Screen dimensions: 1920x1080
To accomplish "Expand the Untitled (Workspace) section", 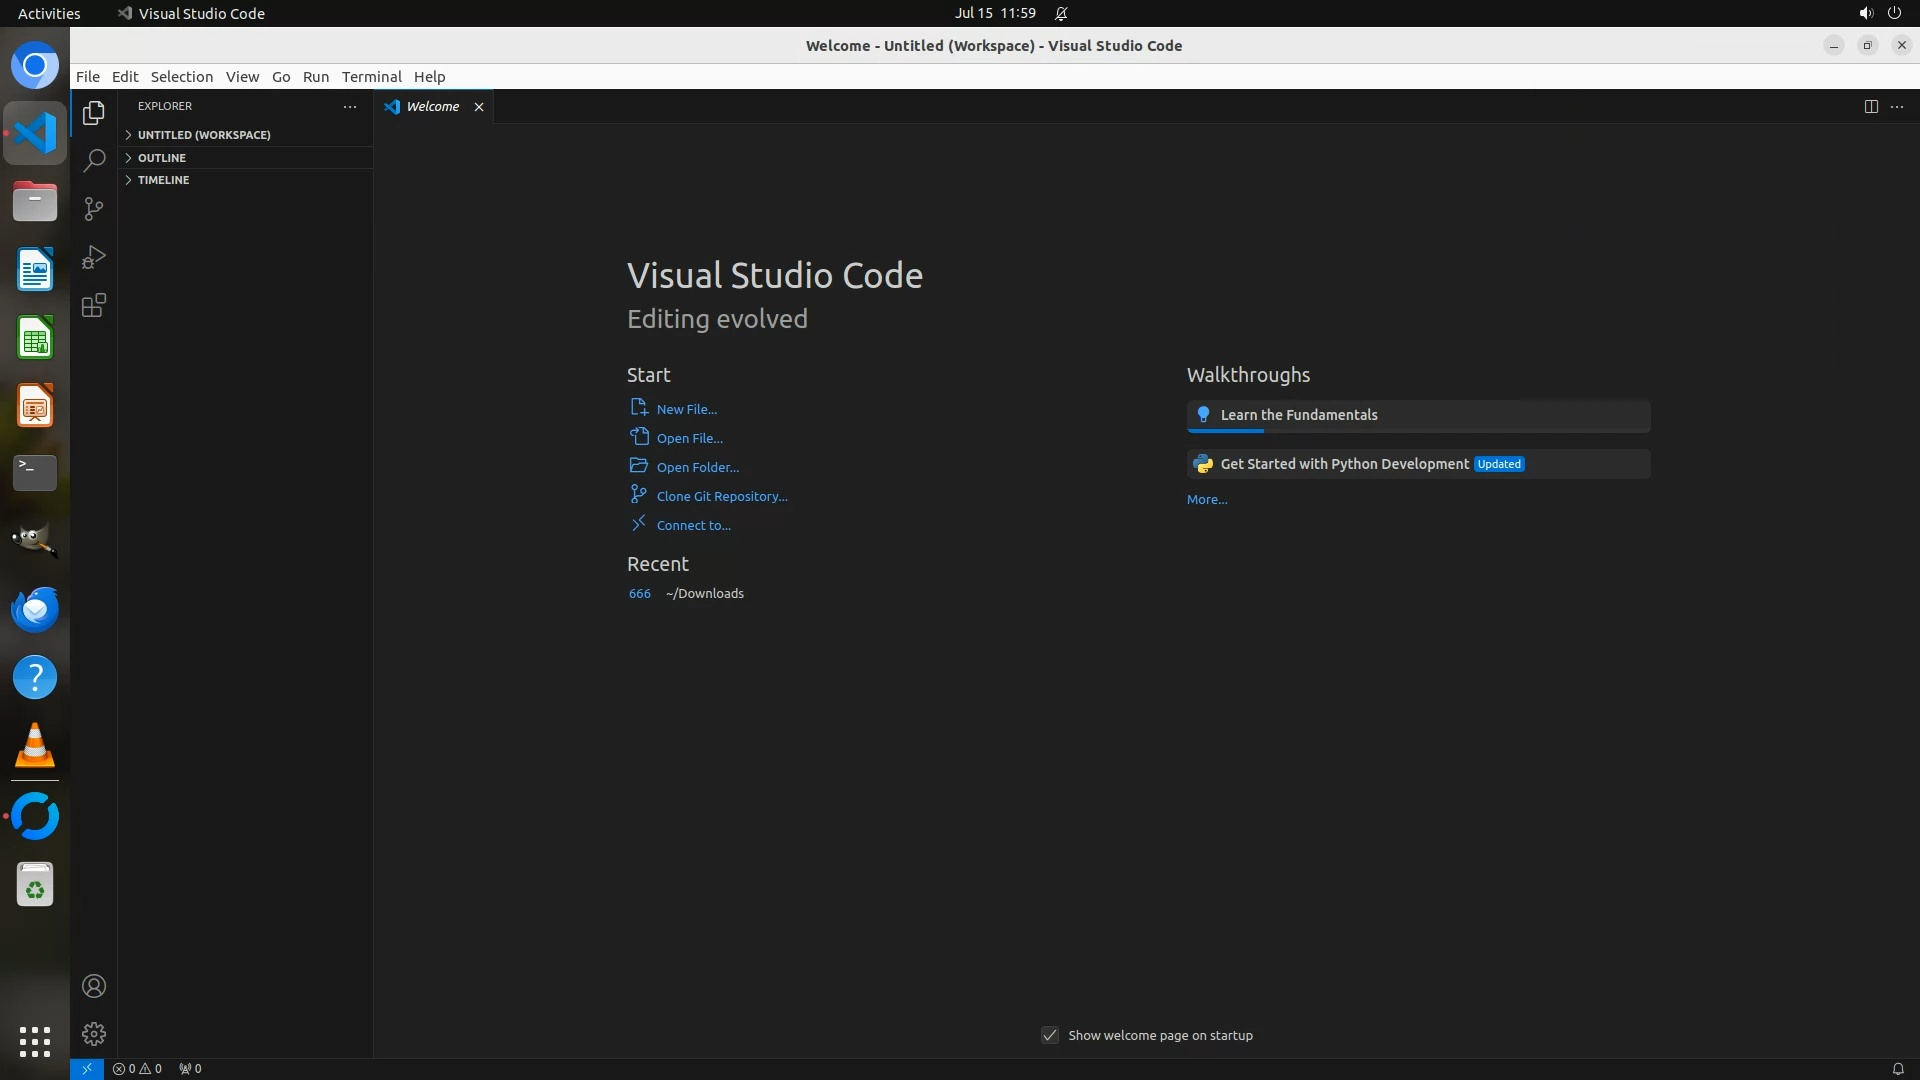I will [204, 135].
